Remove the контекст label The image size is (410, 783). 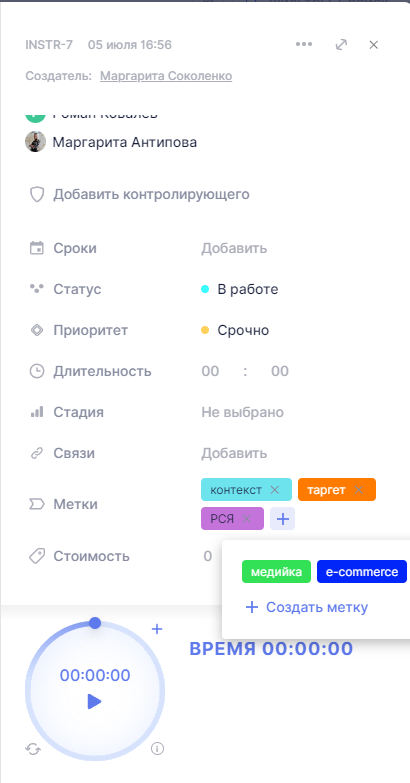point(274,490)
